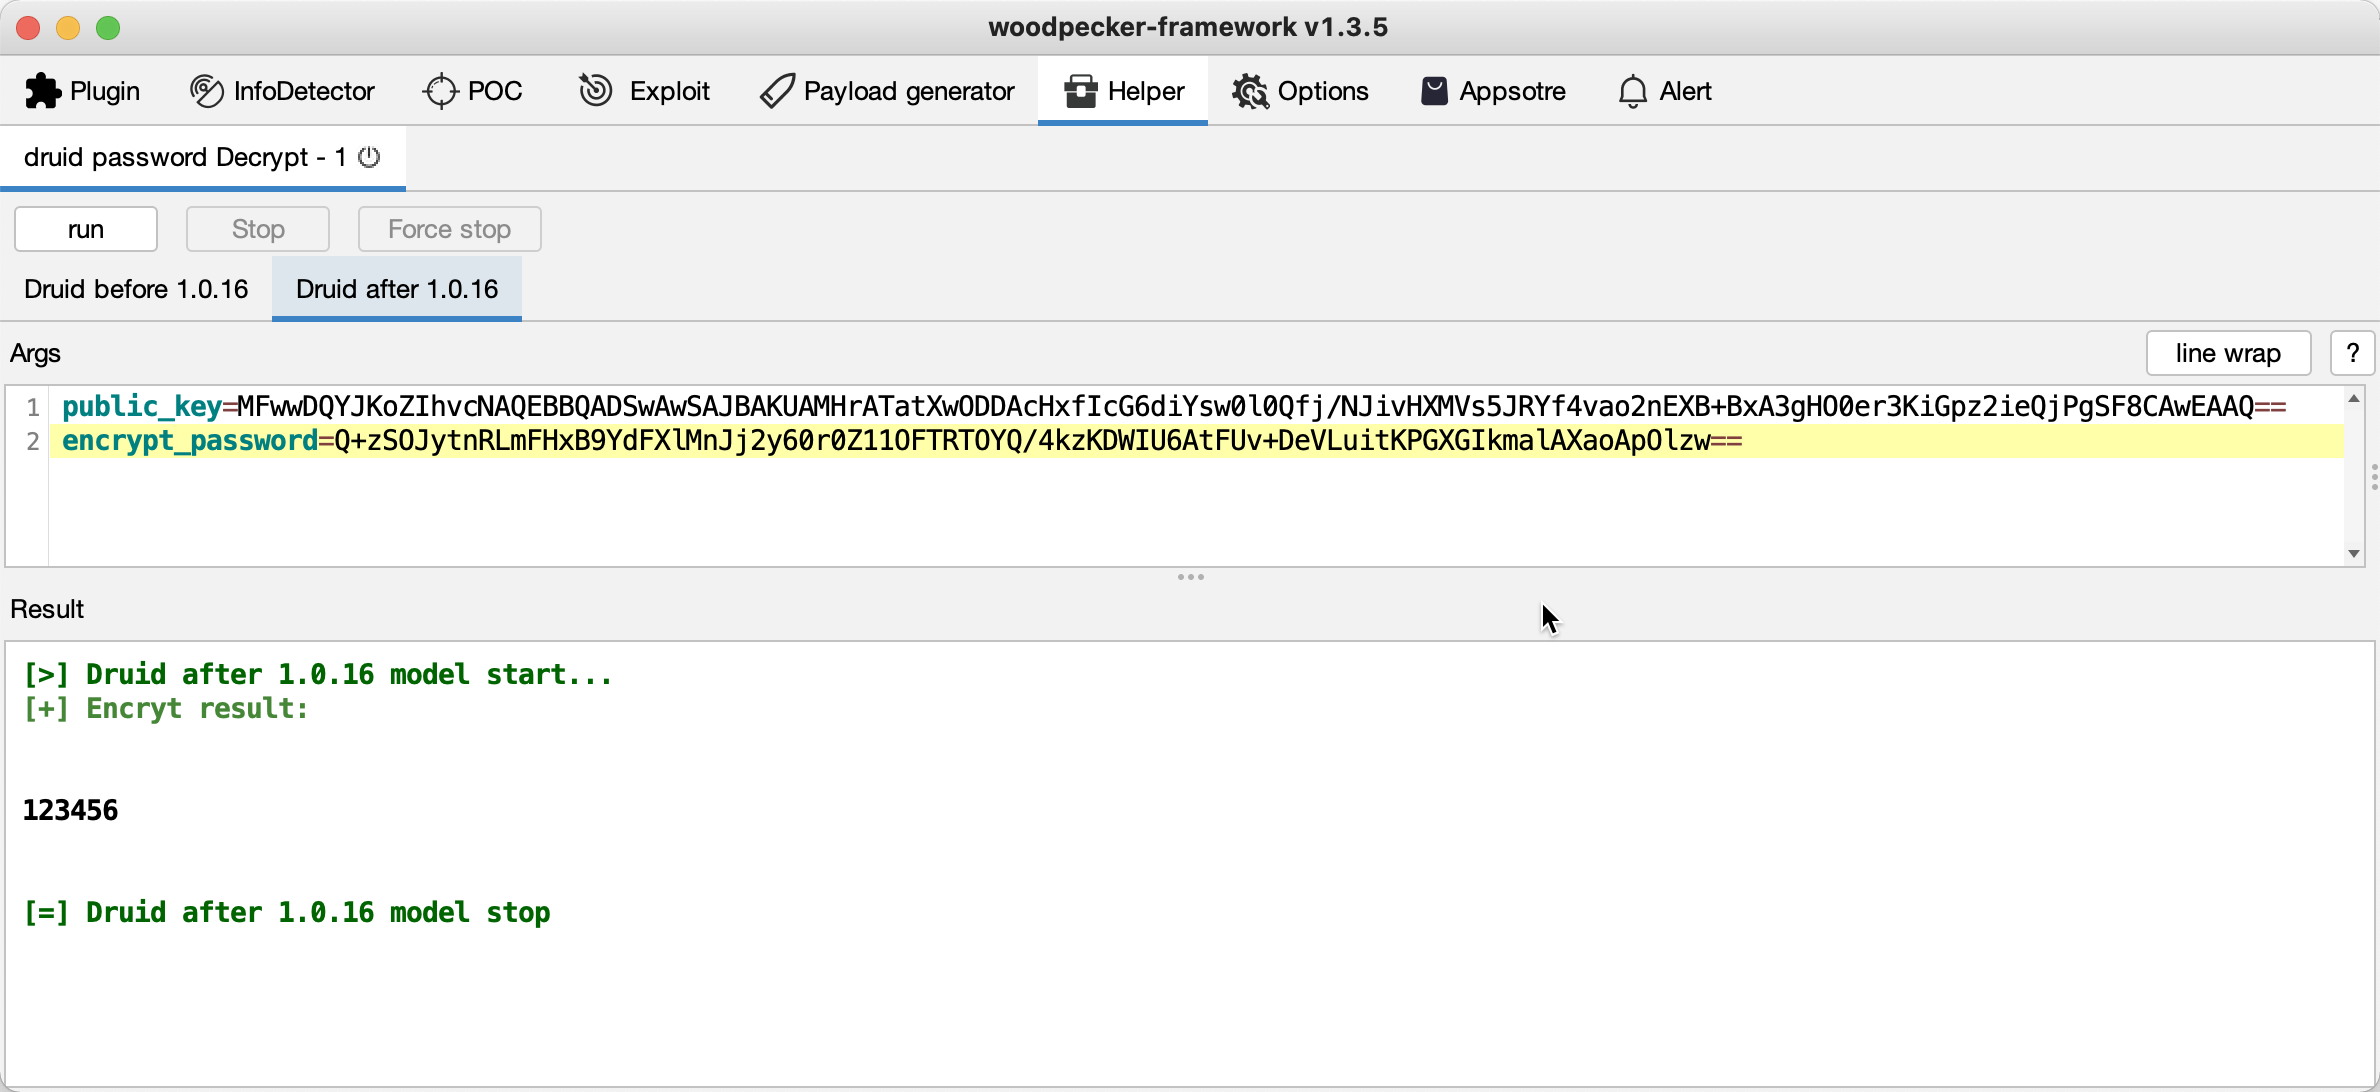2380x1092 pixels.
Task: Select the Druid after 1.0.16 tab
Action: pyautogui.click(x=396, y=289)
